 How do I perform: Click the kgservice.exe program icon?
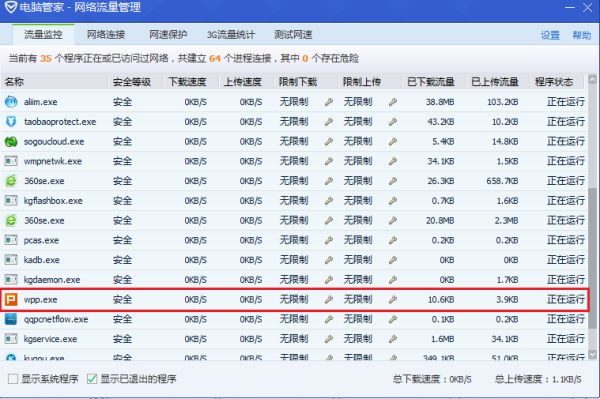tap(11, 339)
